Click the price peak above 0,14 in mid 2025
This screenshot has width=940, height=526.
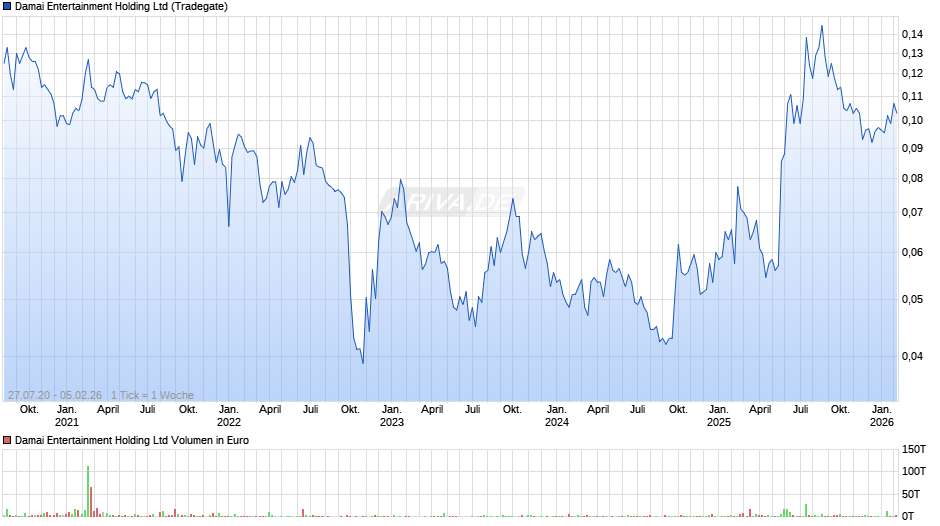[x=822, y=26]
